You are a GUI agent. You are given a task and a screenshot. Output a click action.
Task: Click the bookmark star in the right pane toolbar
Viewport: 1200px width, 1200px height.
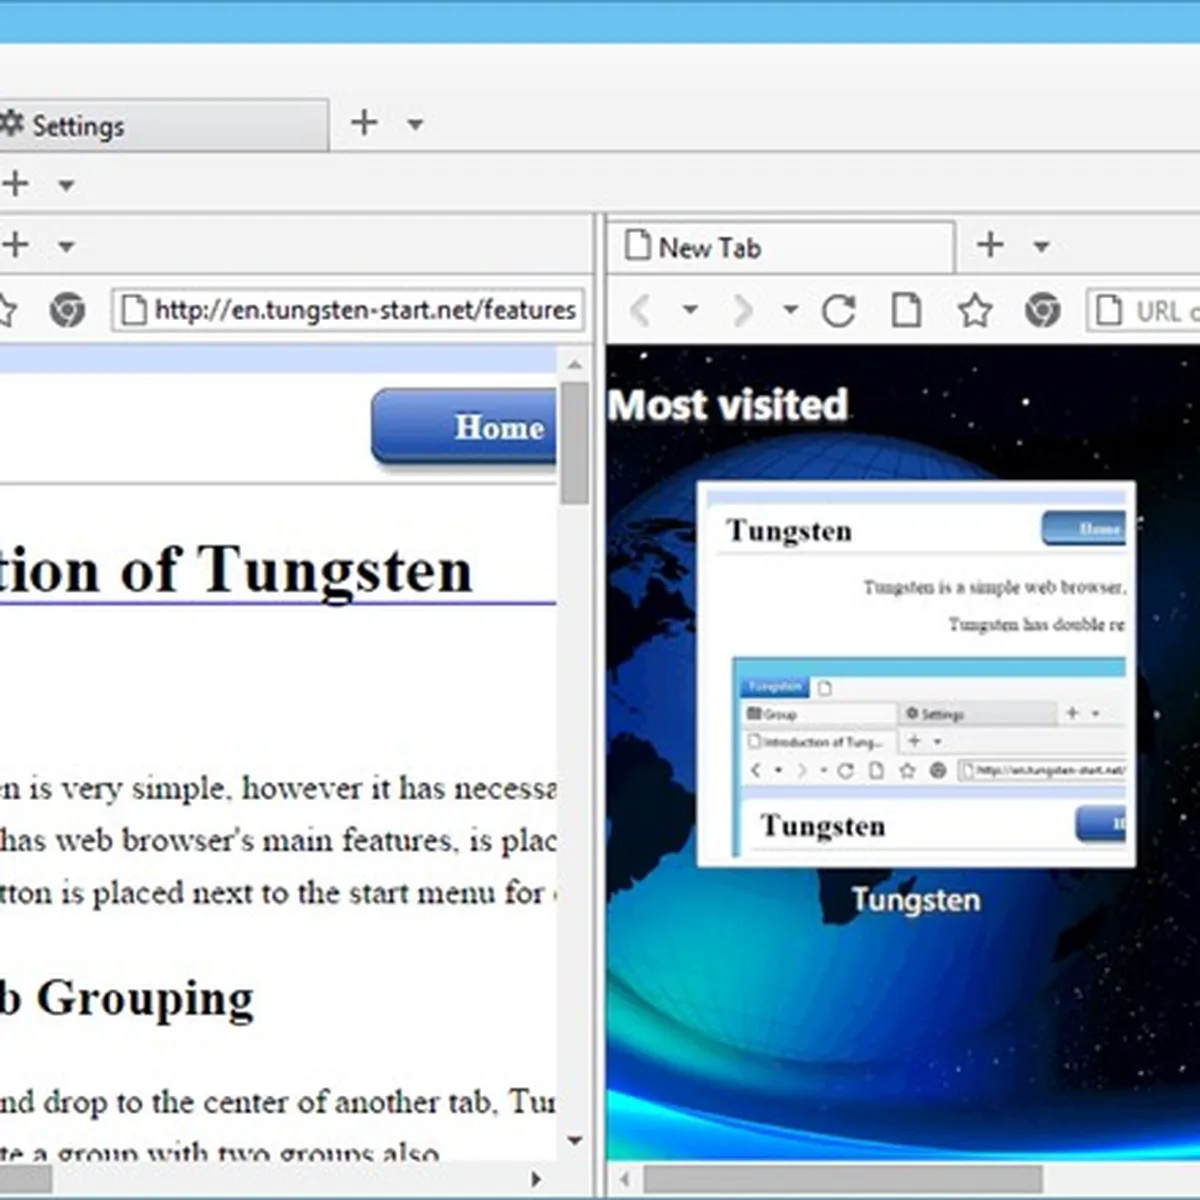(x=974, y=311)
